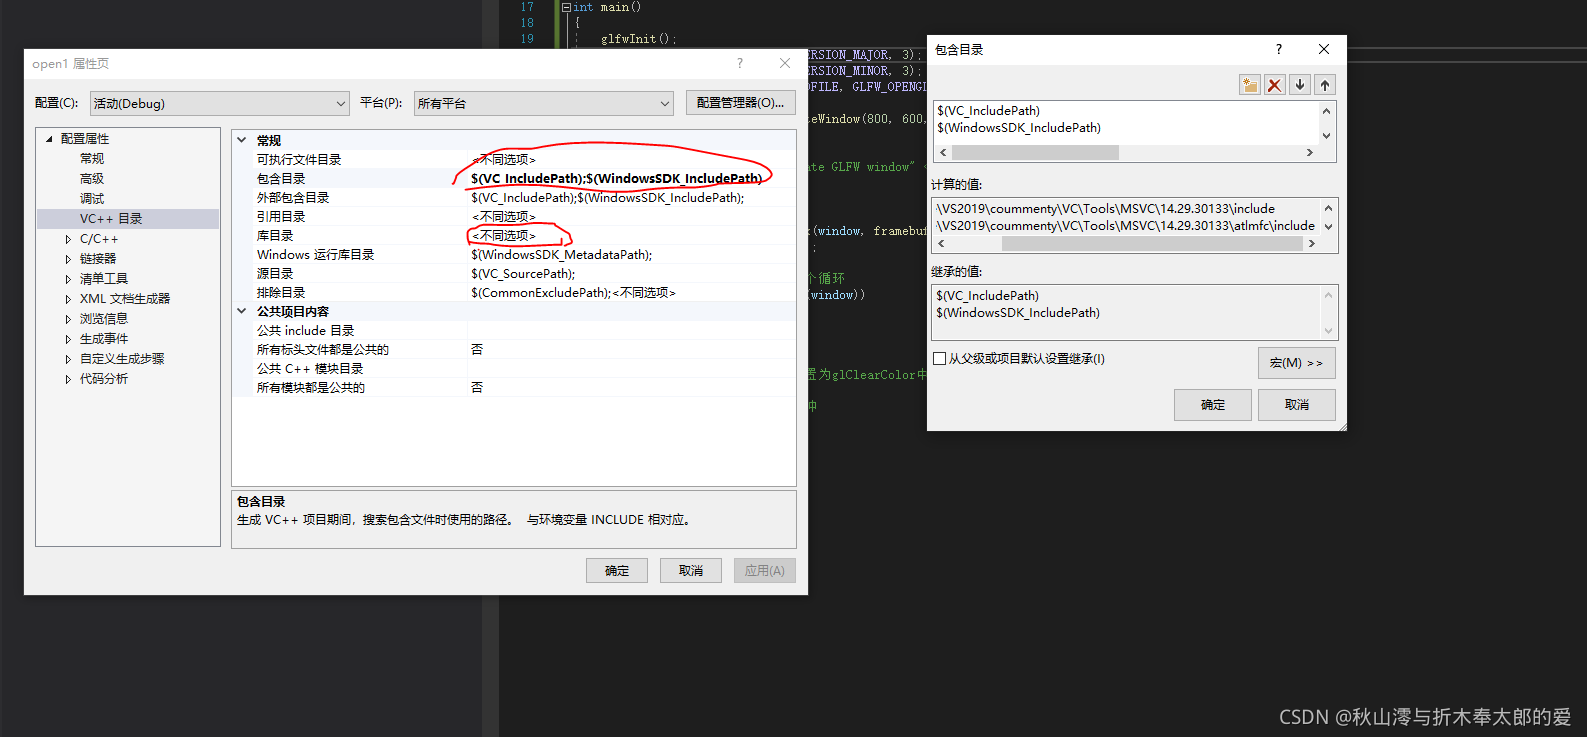Click scroll up arrow of include path edit list

pyautogui.click(x=1327, y=111)
